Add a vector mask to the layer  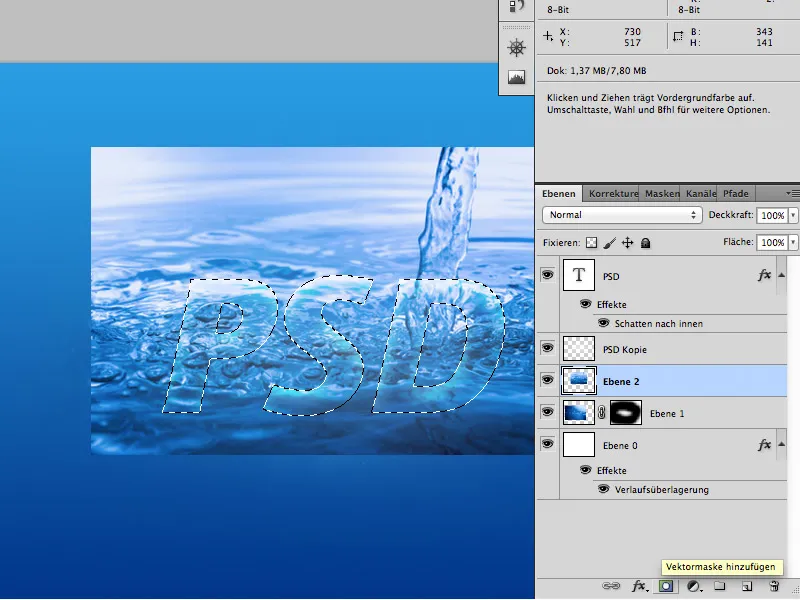tap(666, 586)
